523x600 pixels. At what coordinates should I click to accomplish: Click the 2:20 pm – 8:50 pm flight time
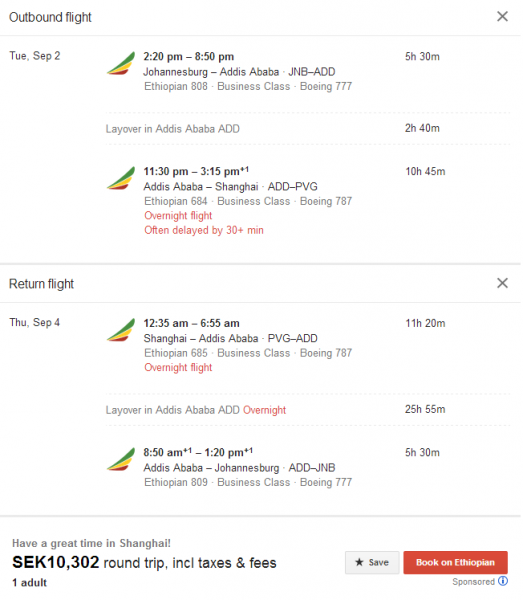pyautogui.click(x=189, y=57)
